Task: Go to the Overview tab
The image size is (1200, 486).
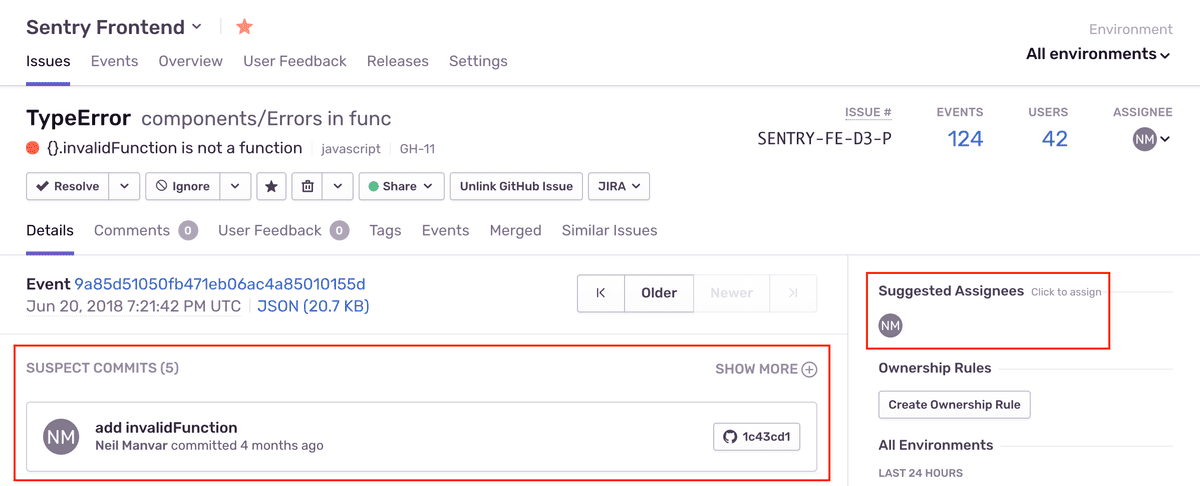Action: click(x=190, y=61)
